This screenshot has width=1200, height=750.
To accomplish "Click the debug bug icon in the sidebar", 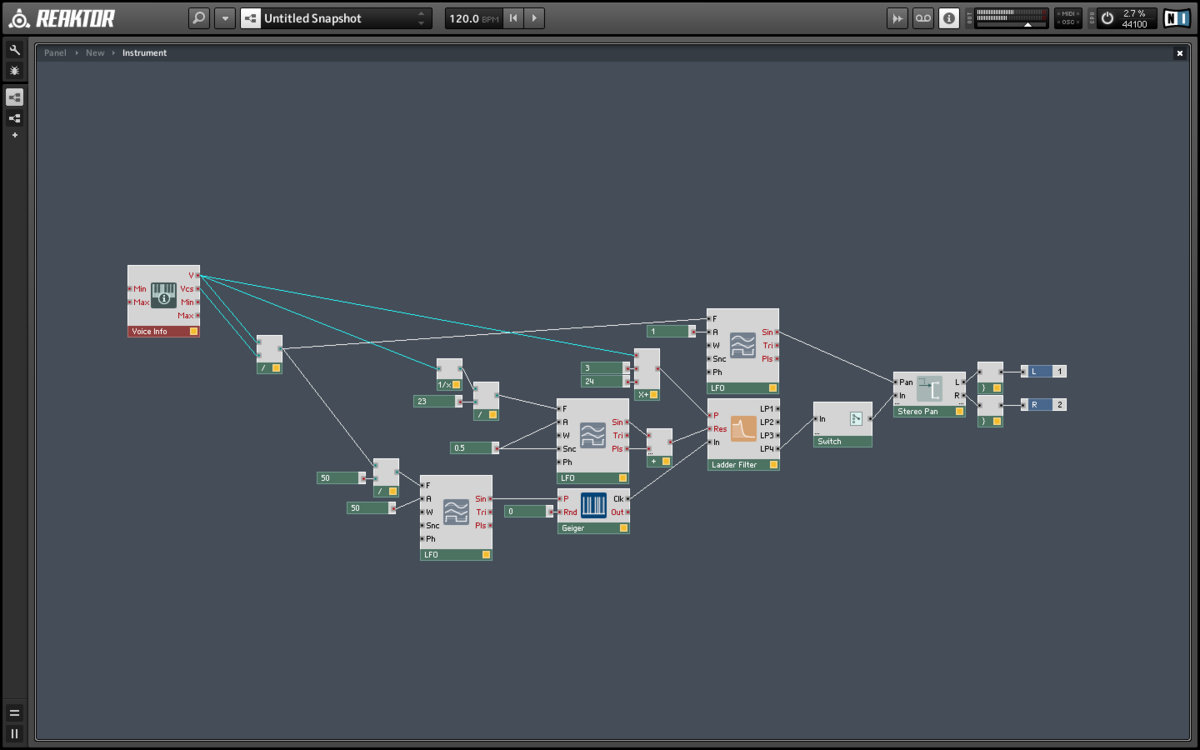I will (14, 71).
